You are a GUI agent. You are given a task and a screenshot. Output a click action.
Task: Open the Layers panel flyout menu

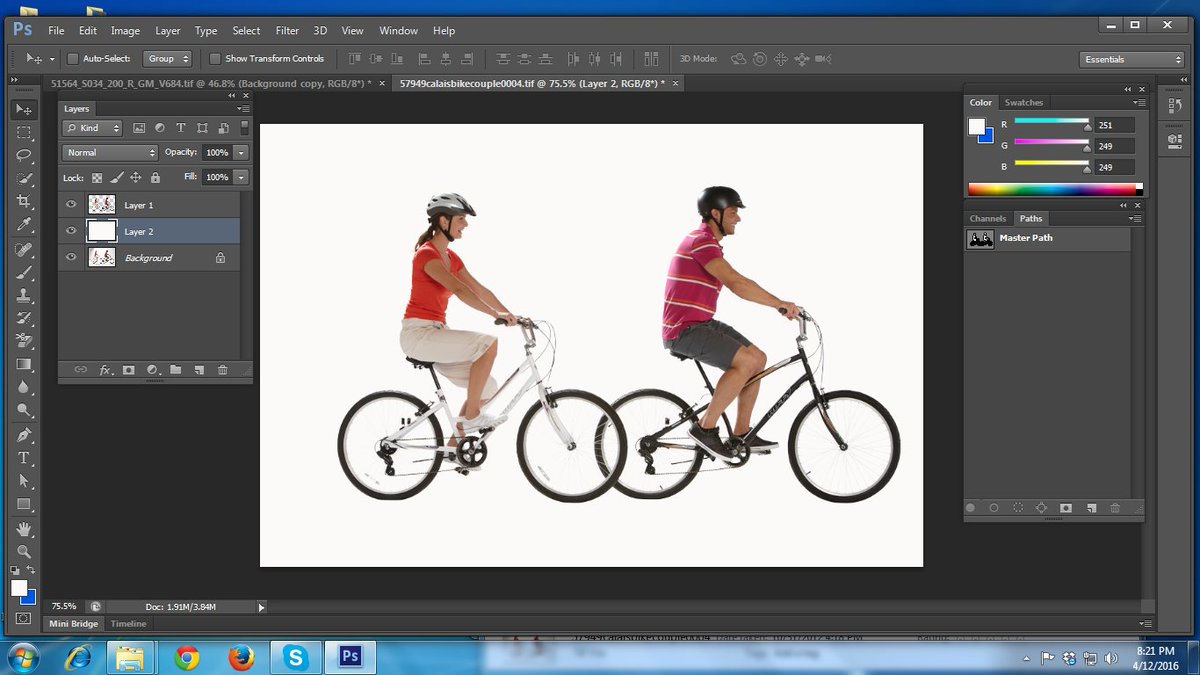click(x=244, y=108)
